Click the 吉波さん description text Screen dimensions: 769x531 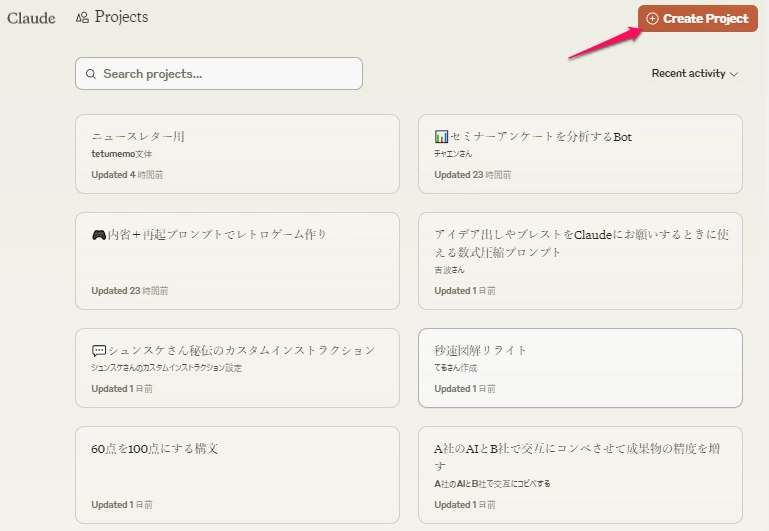pos(449,270)
